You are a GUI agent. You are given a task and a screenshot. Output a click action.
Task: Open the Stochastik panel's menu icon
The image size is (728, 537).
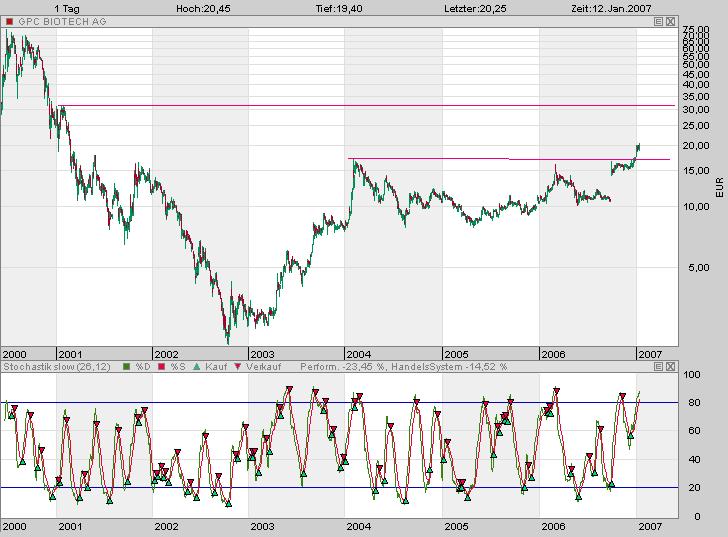(658, 367)
